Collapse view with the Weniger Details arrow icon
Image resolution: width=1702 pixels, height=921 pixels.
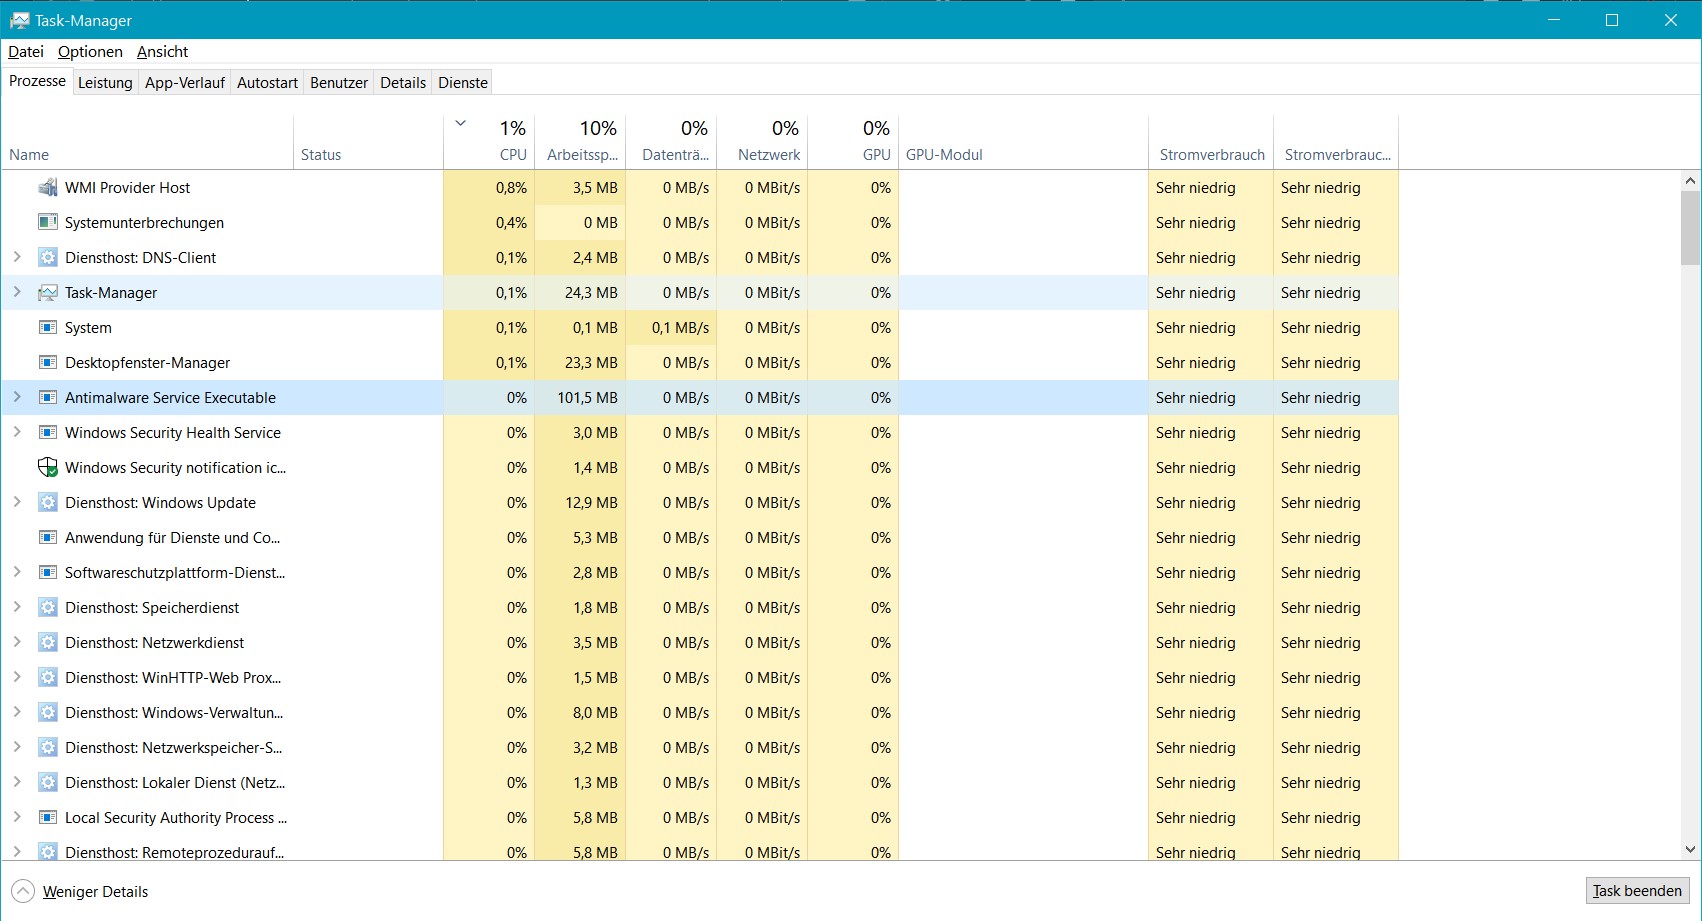(22, 891)
